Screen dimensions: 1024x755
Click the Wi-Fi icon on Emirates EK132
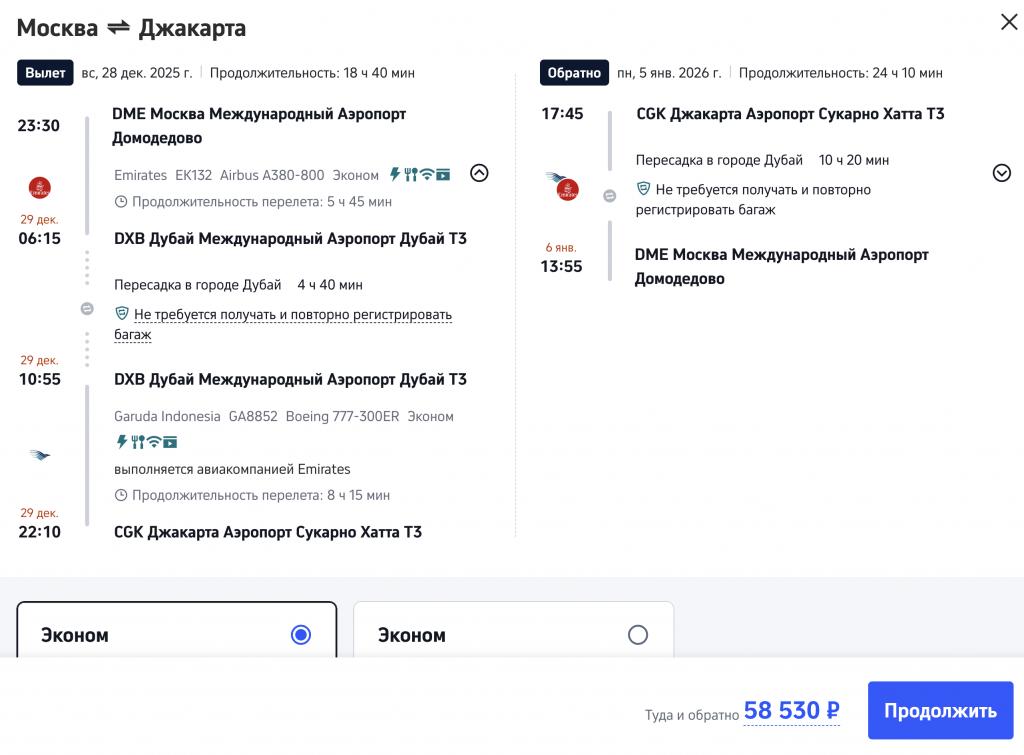(x=427, y=175)
